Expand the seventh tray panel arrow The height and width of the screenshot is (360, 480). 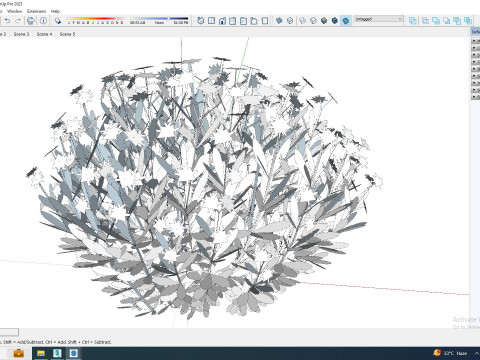(475, 83)
